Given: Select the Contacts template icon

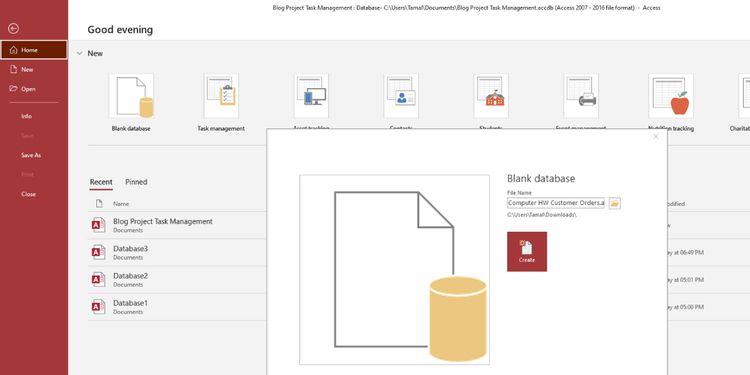Looking at the screenshot, I should coord(401,96).
